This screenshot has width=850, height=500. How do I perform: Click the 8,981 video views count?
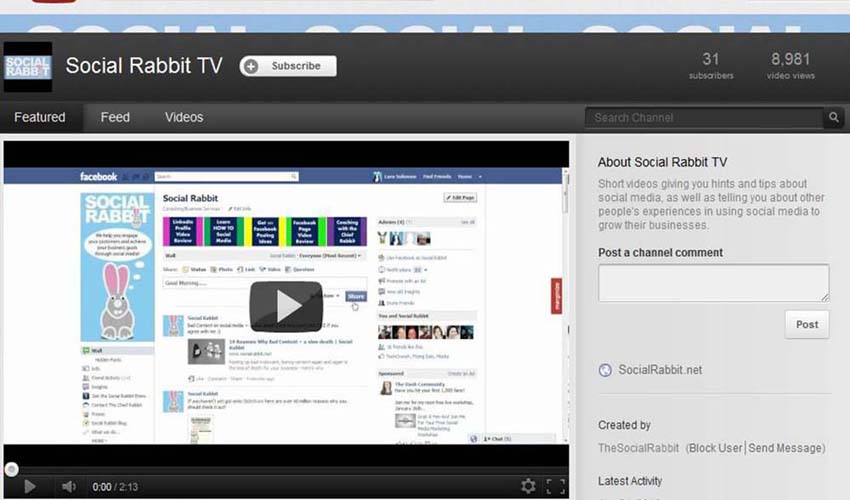790,66
